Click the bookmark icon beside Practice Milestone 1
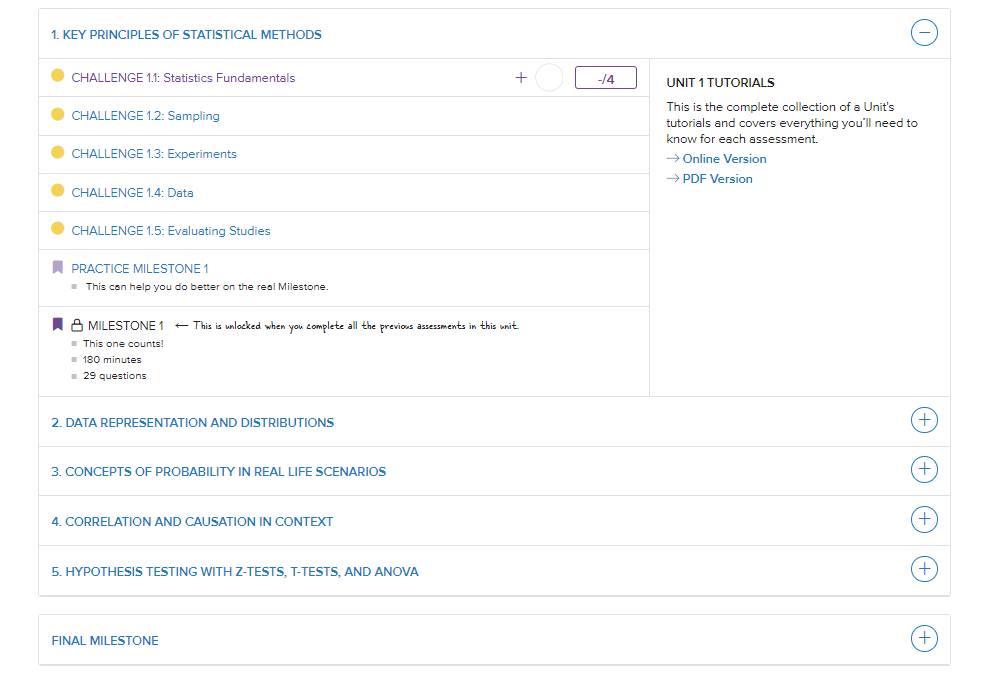Image resolution: width=992 pixels, height=693 pixels. point(58,267)
